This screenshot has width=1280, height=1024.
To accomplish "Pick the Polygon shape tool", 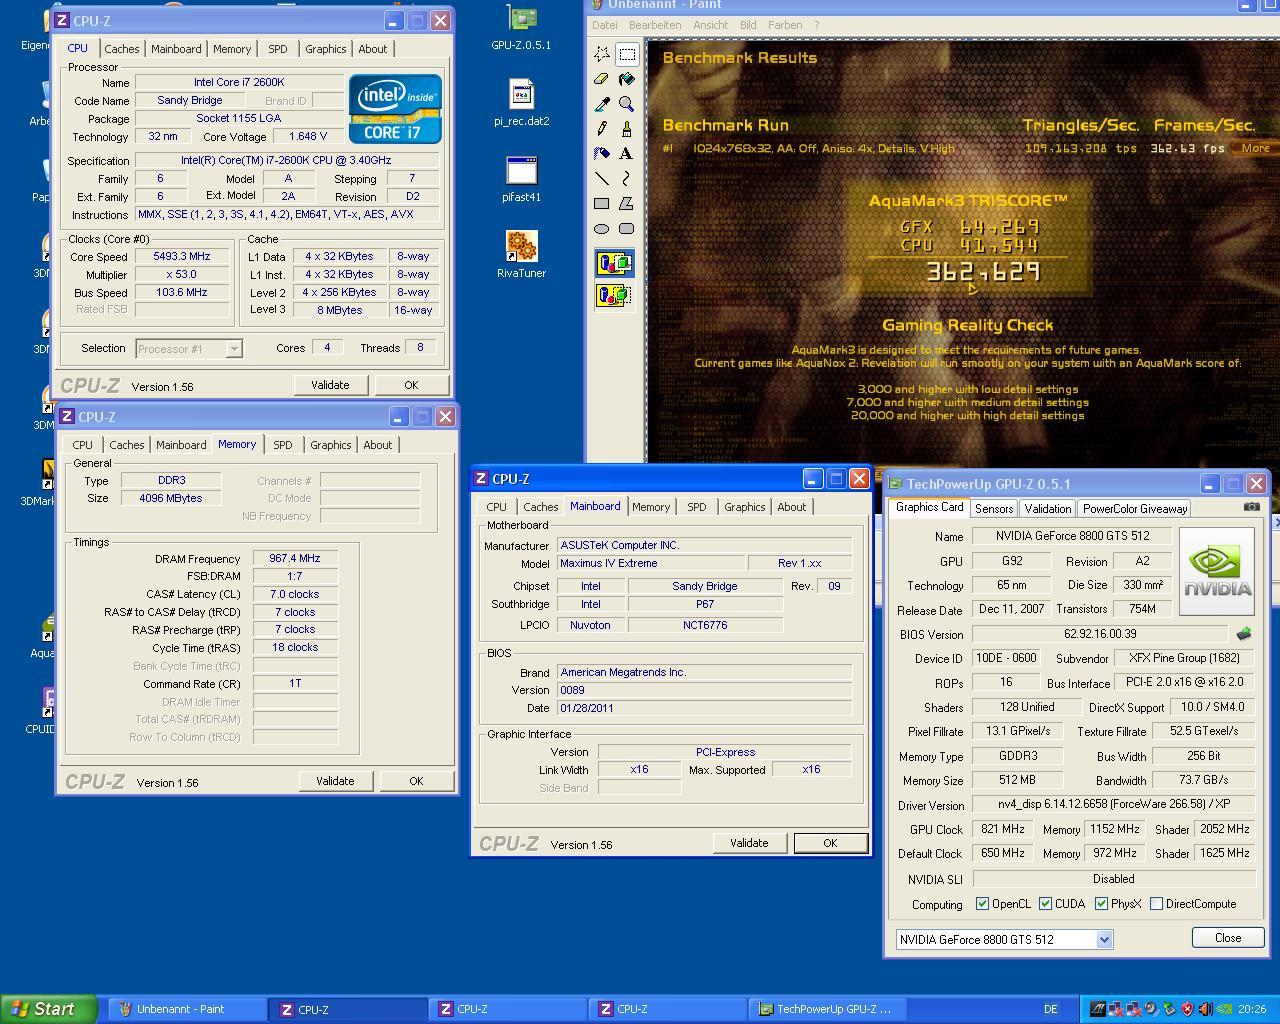I will 627,204.
